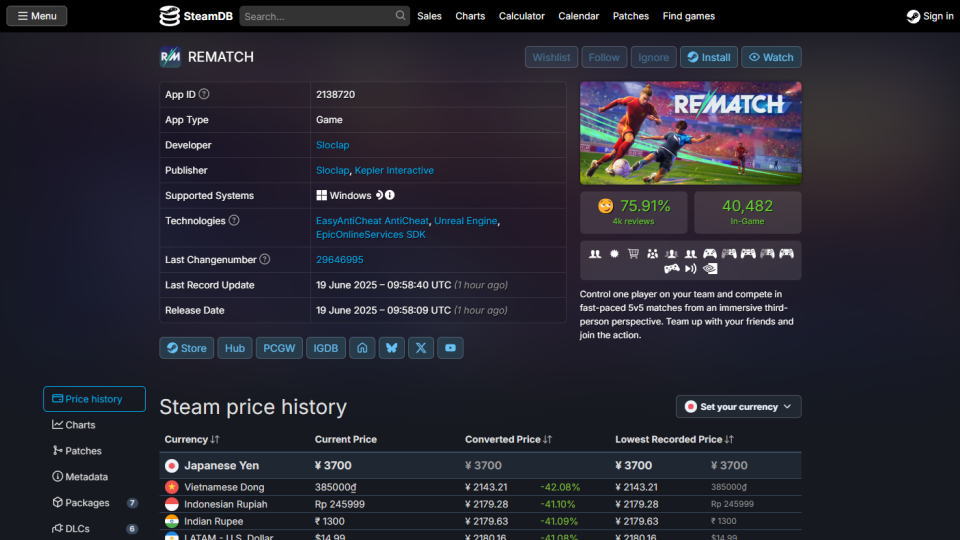Image resolution: width=960 pixels, height=540 pixels.
Task: Open the PCGW link button
Action: [x=279, y=348]
